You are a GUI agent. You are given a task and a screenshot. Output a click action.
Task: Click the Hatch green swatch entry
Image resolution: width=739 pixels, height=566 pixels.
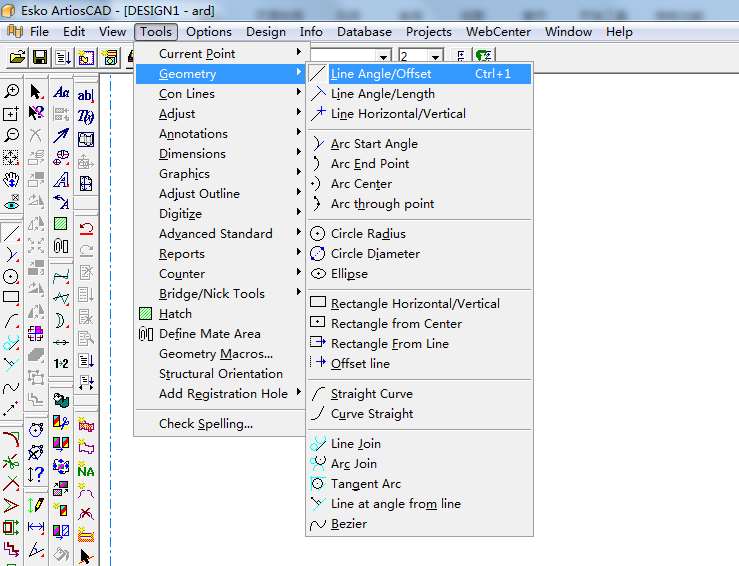point(174,313)
